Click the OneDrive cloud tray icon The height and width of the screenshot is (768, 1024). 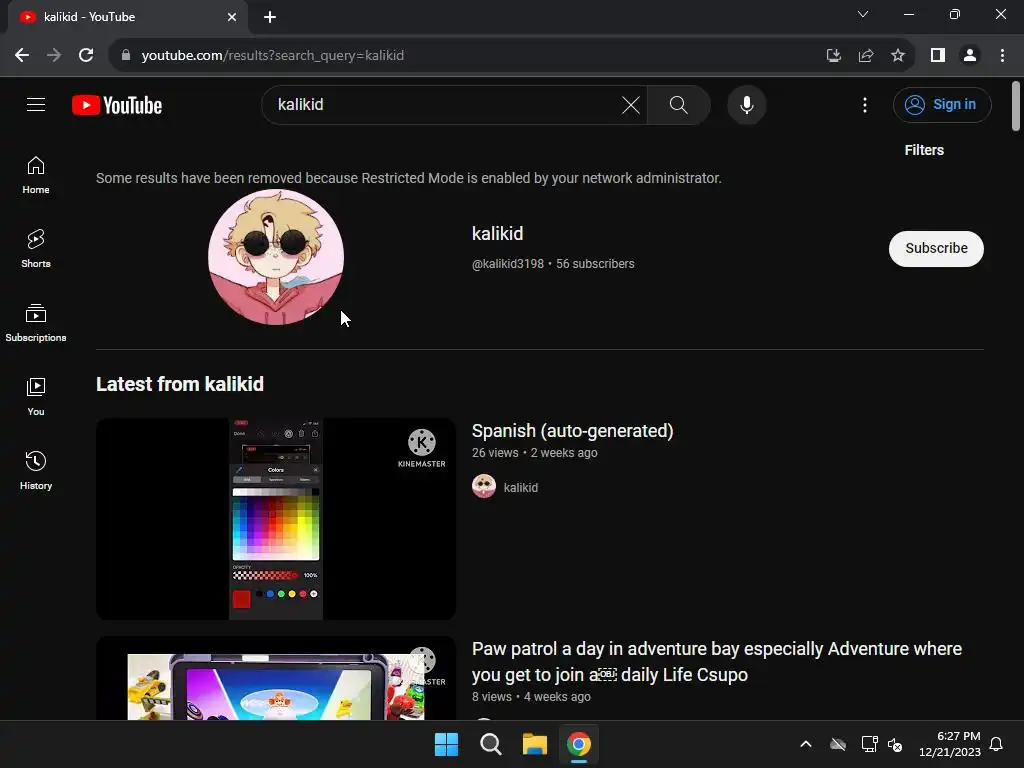click(x=838, y=744)
